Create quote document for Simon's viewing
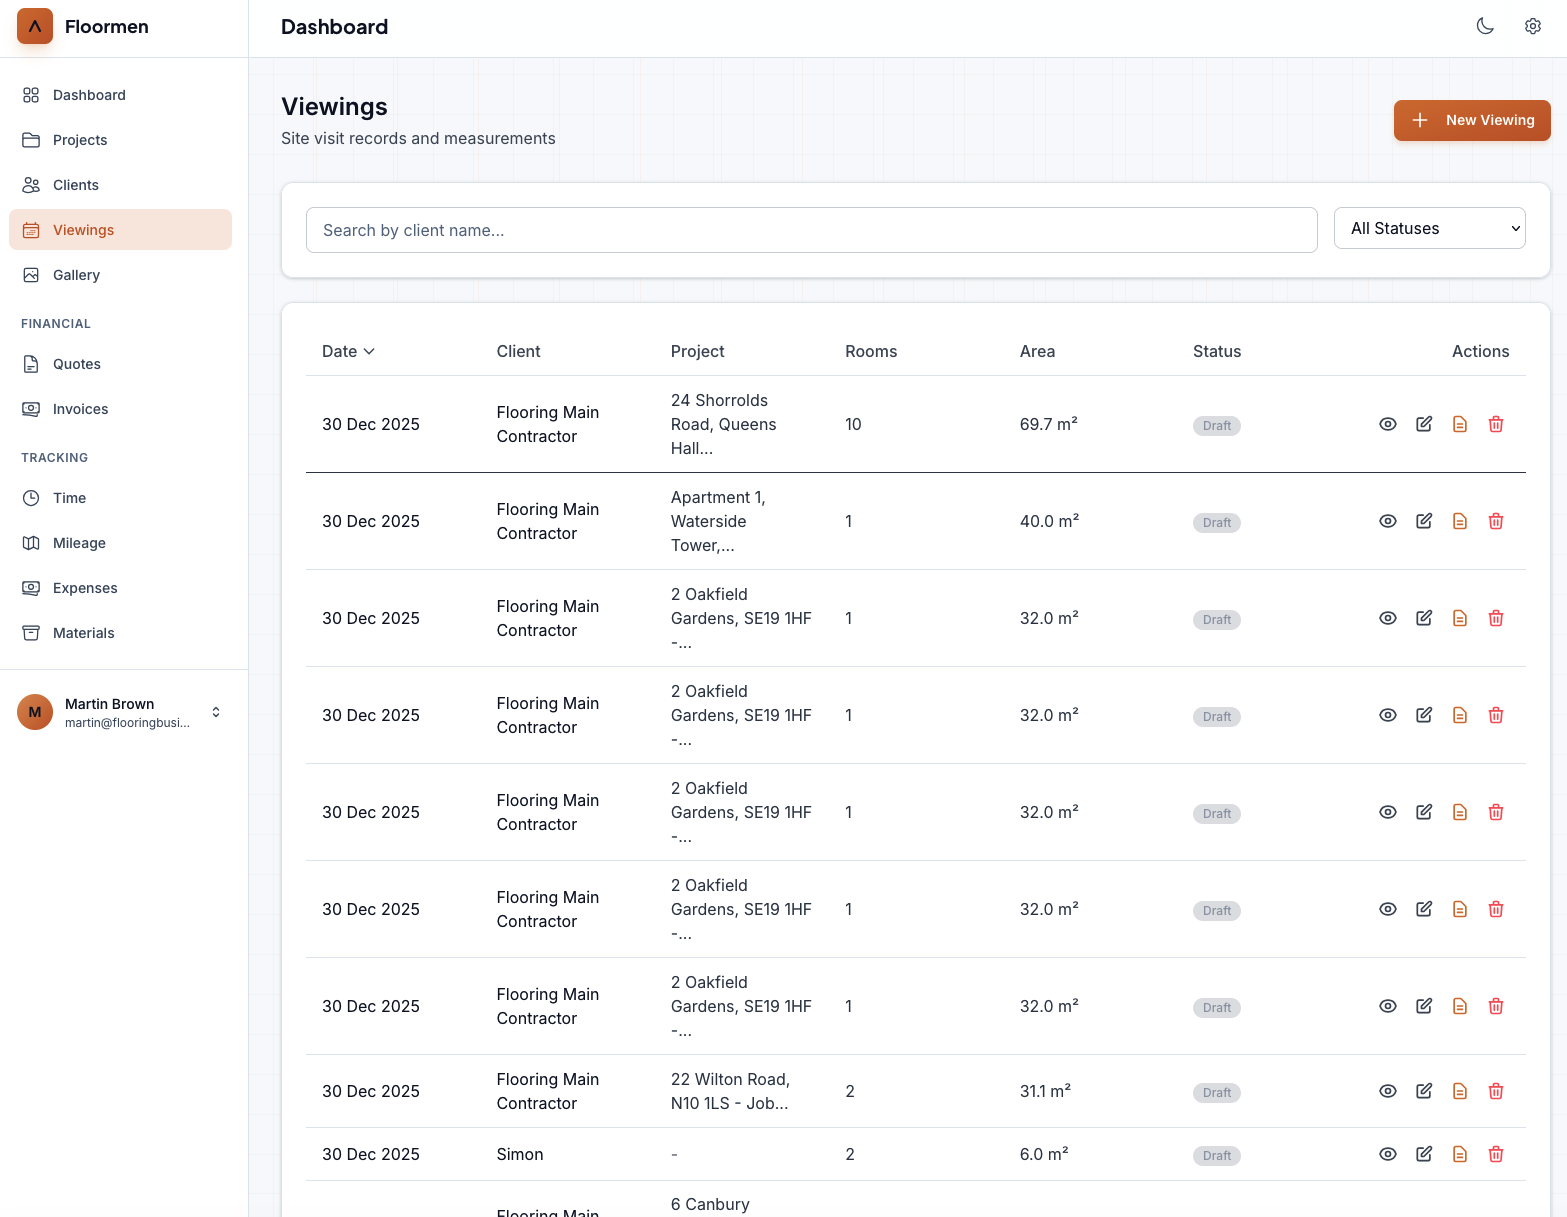1567x1217 pixels. coord(1459,1154)
